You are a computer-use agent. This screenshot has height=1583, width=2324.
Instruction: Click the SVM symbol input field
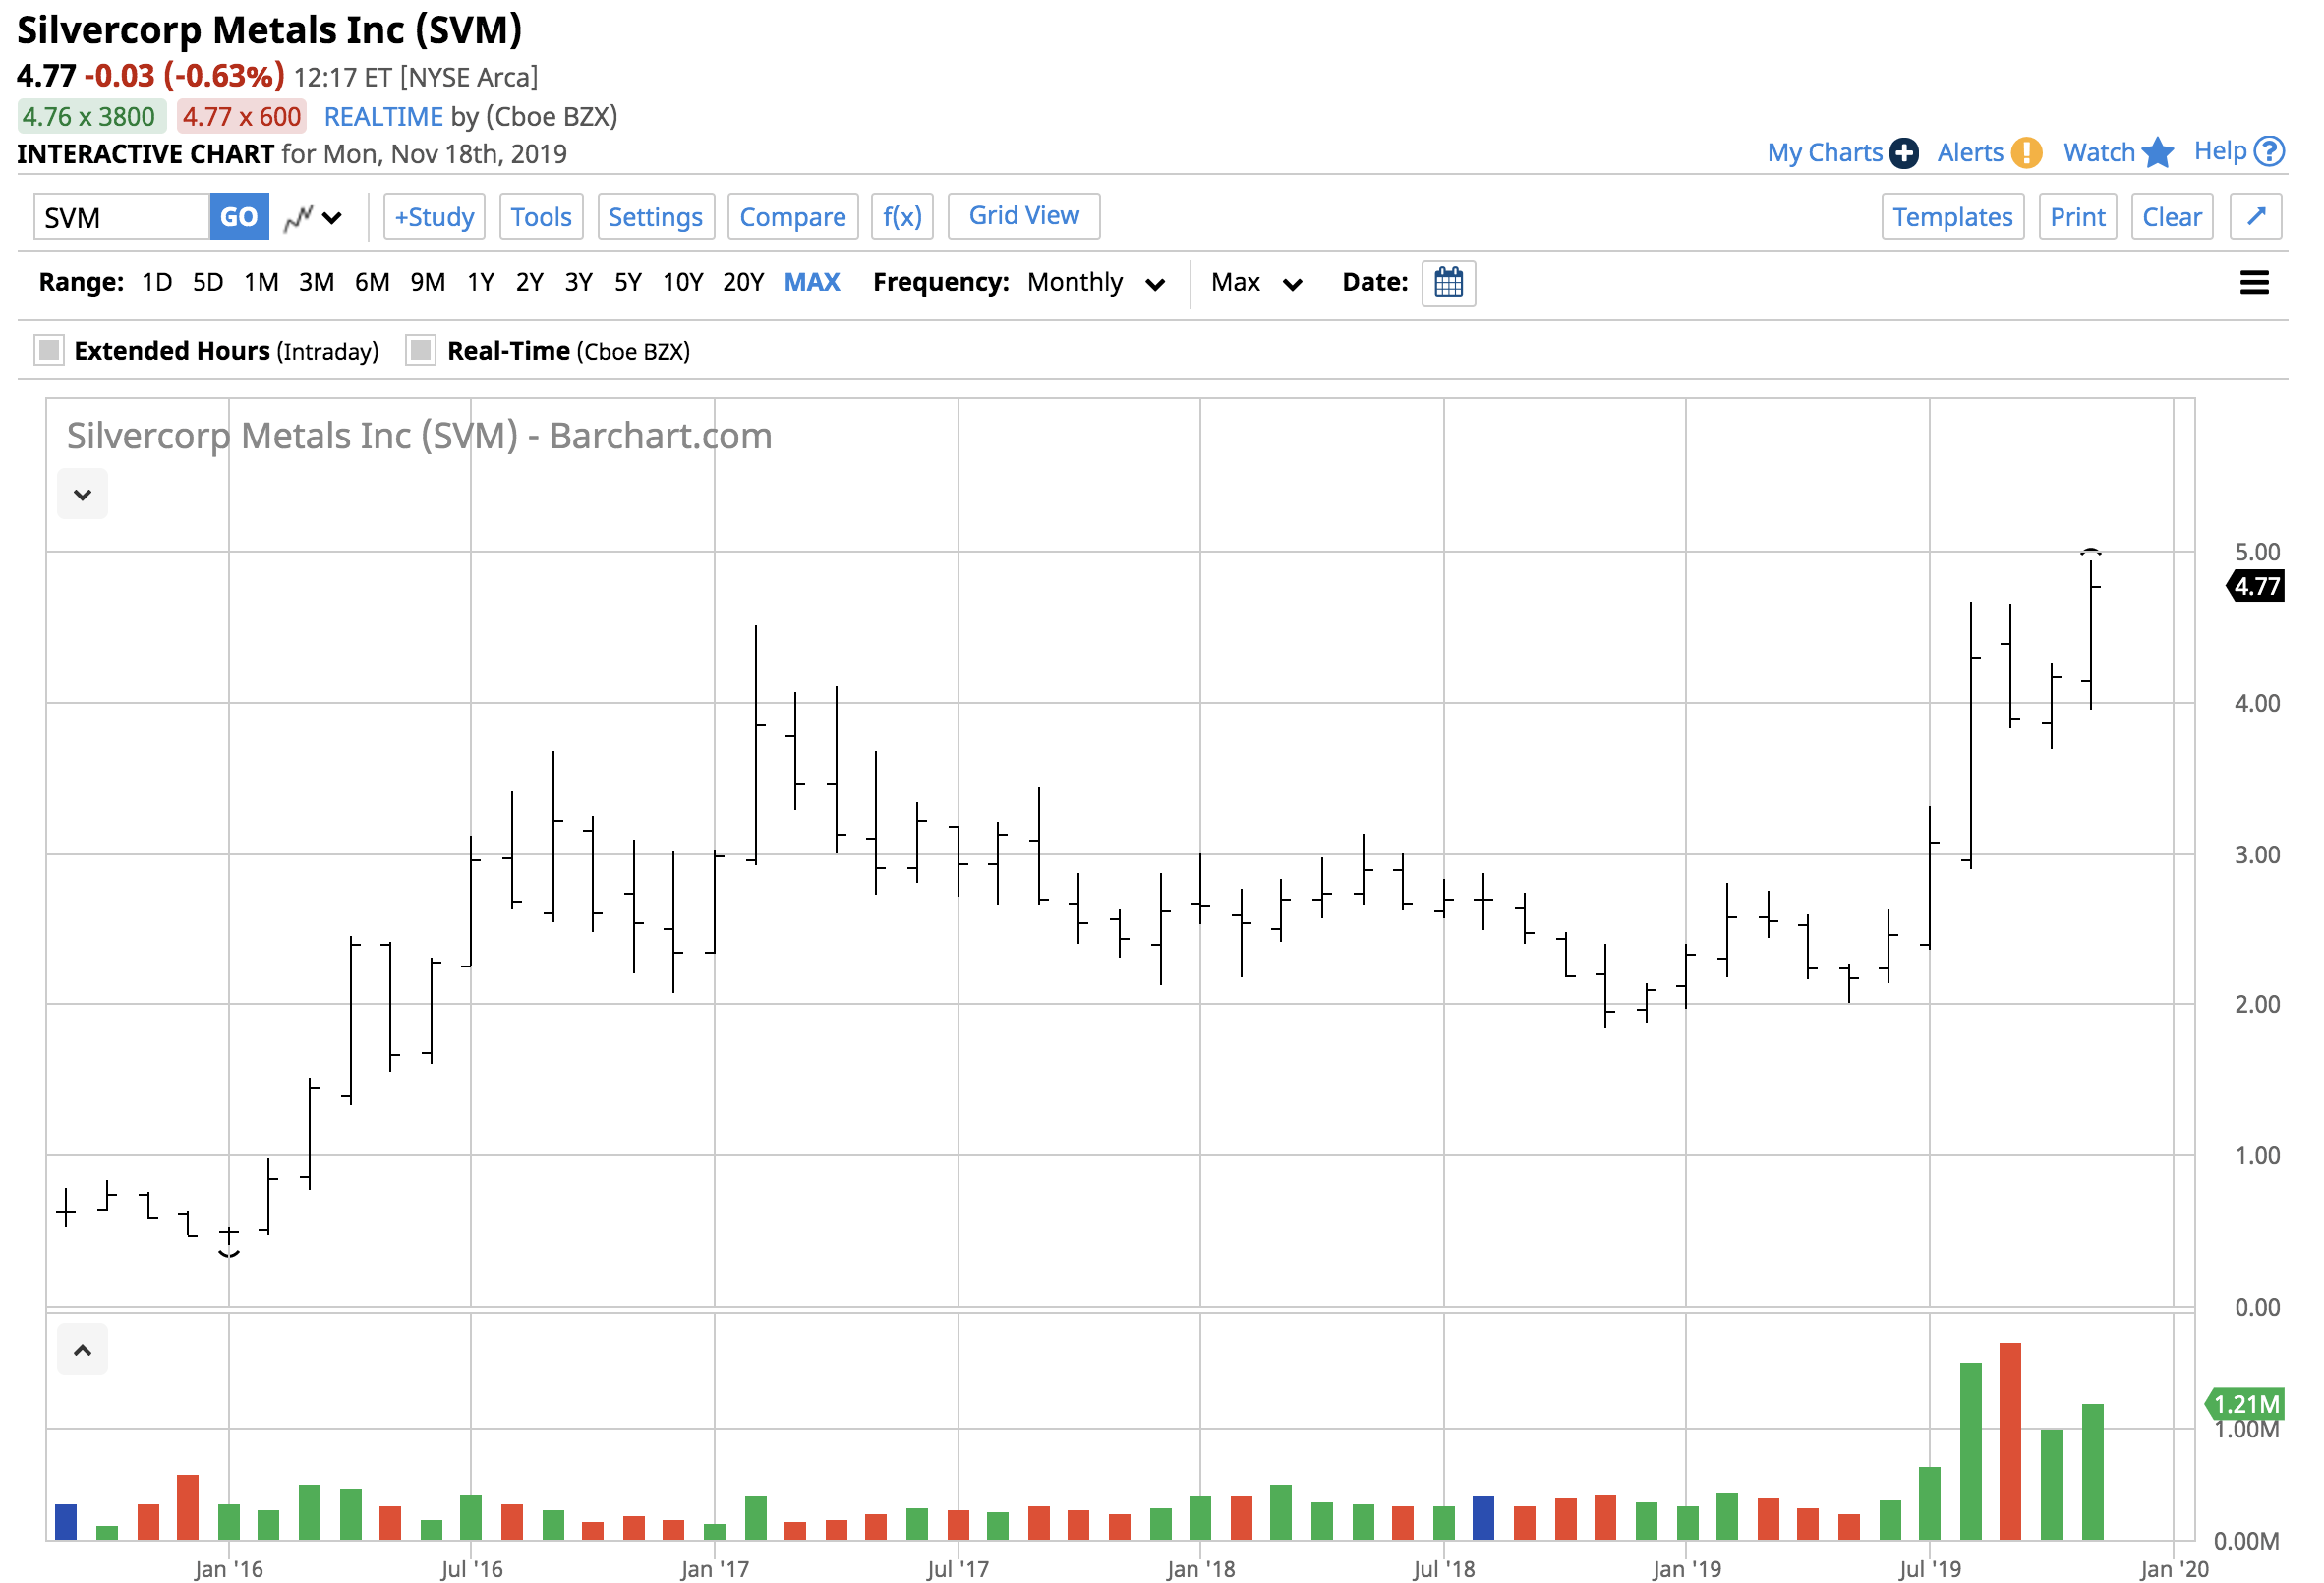122,217
